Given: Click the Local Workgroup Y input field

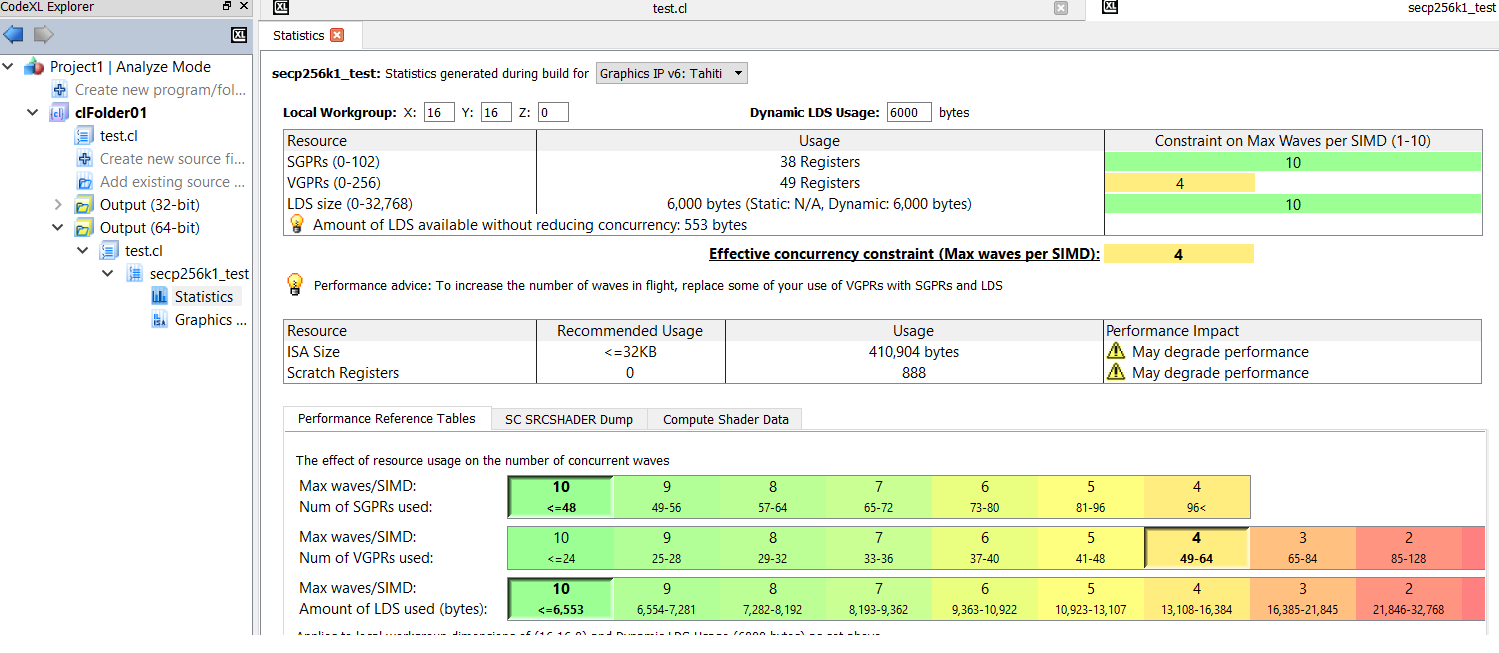Looking at the screenshot, I should click(496, 112).
